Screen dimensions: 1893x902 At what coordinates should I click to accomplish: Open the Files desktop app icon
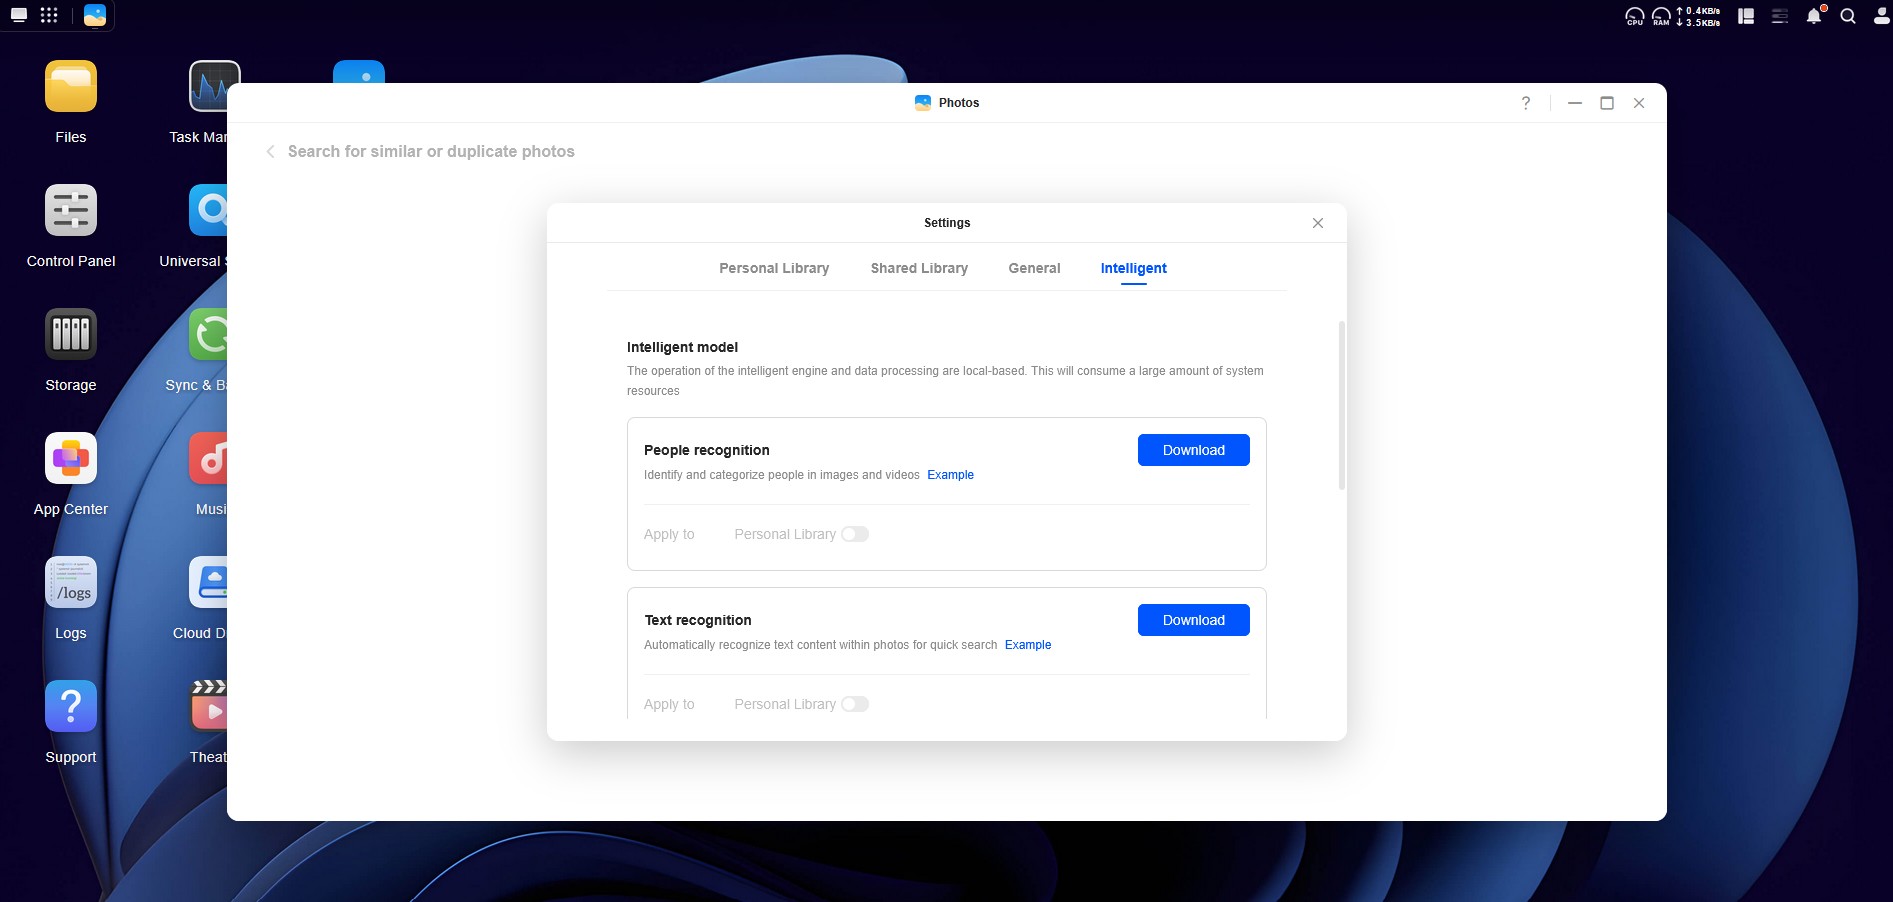pos(70,87)
